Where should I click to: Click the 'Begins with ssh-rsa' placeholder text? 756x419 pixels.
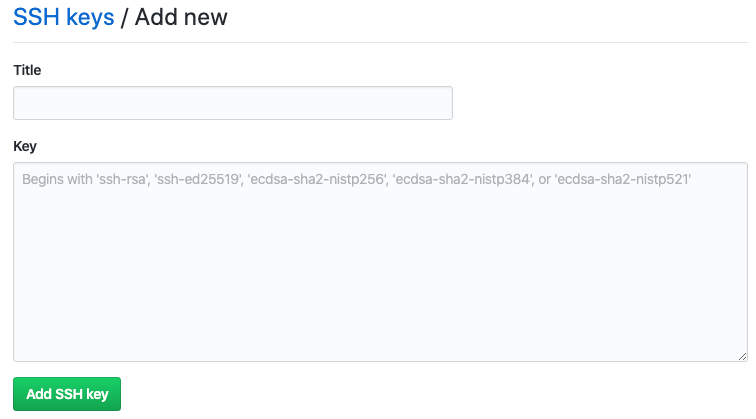click(x=357, y=179)
